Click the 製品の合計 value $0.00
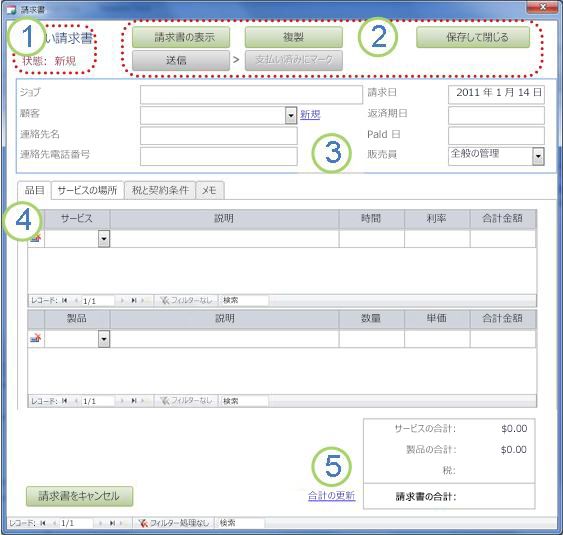Screen dimensions: 563x535 tap(514, 449)
